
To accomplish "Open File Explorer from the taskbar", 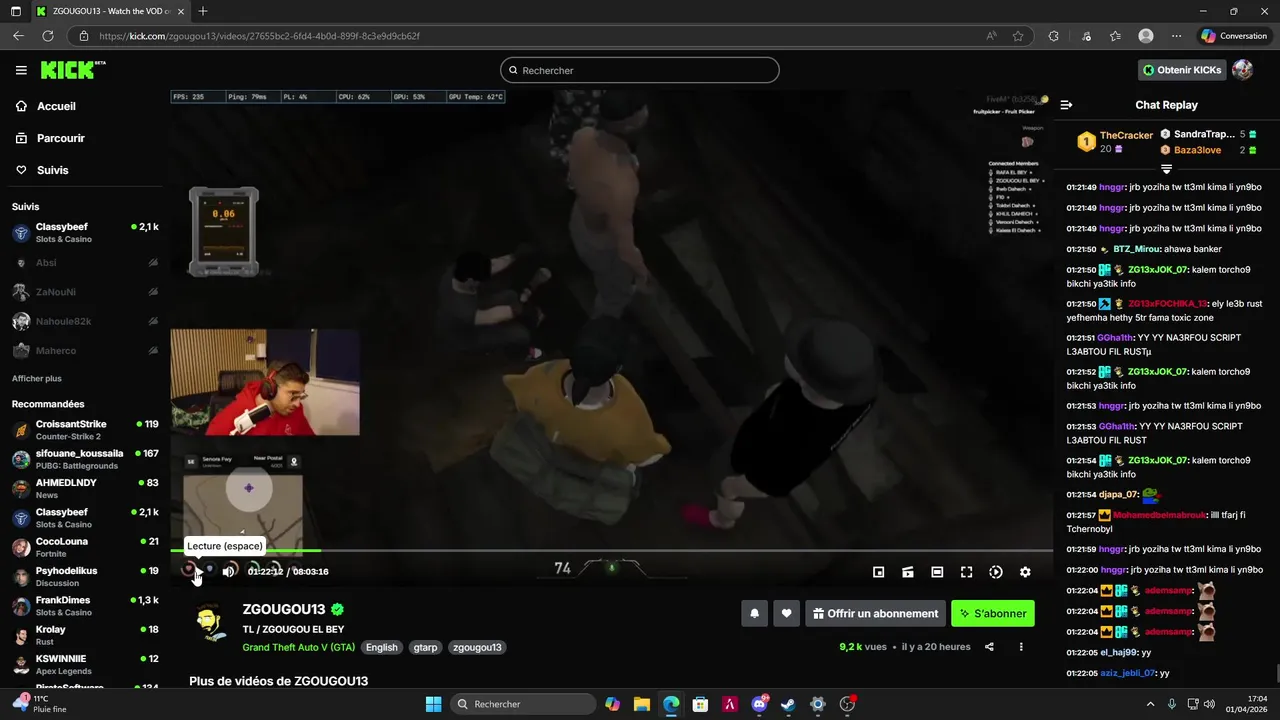I will pos(642,704).
